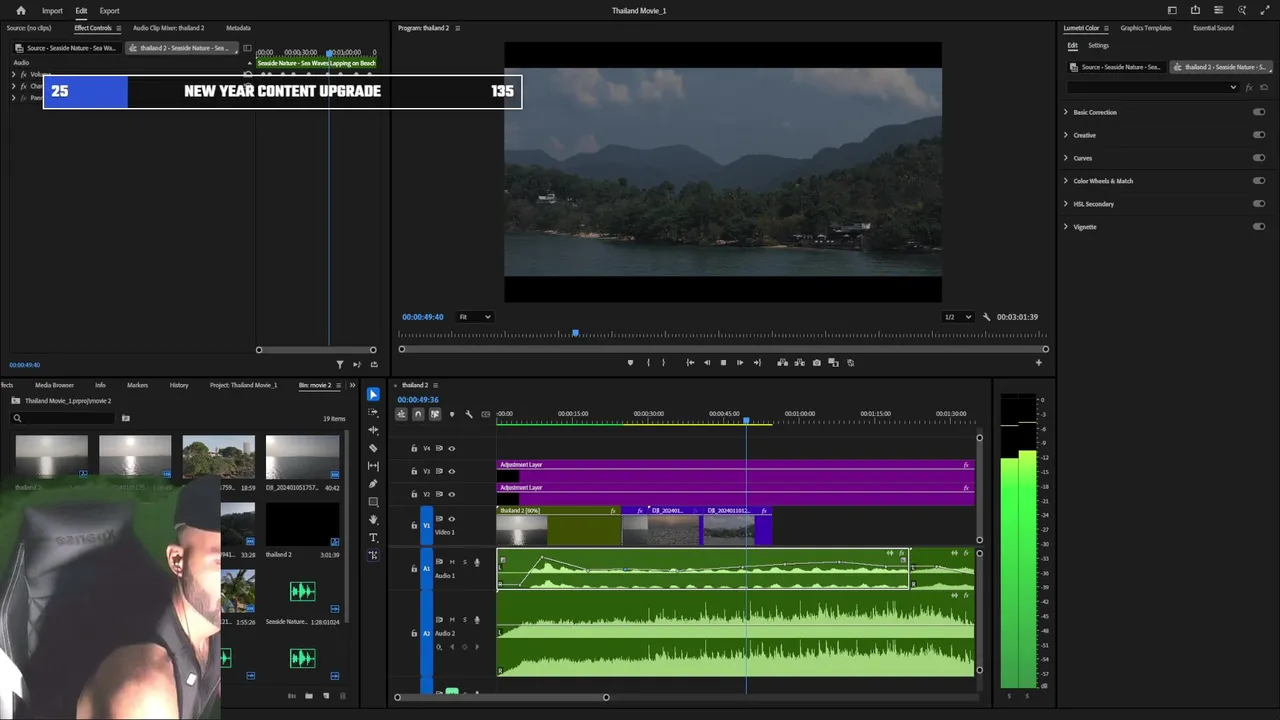The image size is (1280, 720).
Task: Expand the Creative section
Action: tap(1066, 135)
